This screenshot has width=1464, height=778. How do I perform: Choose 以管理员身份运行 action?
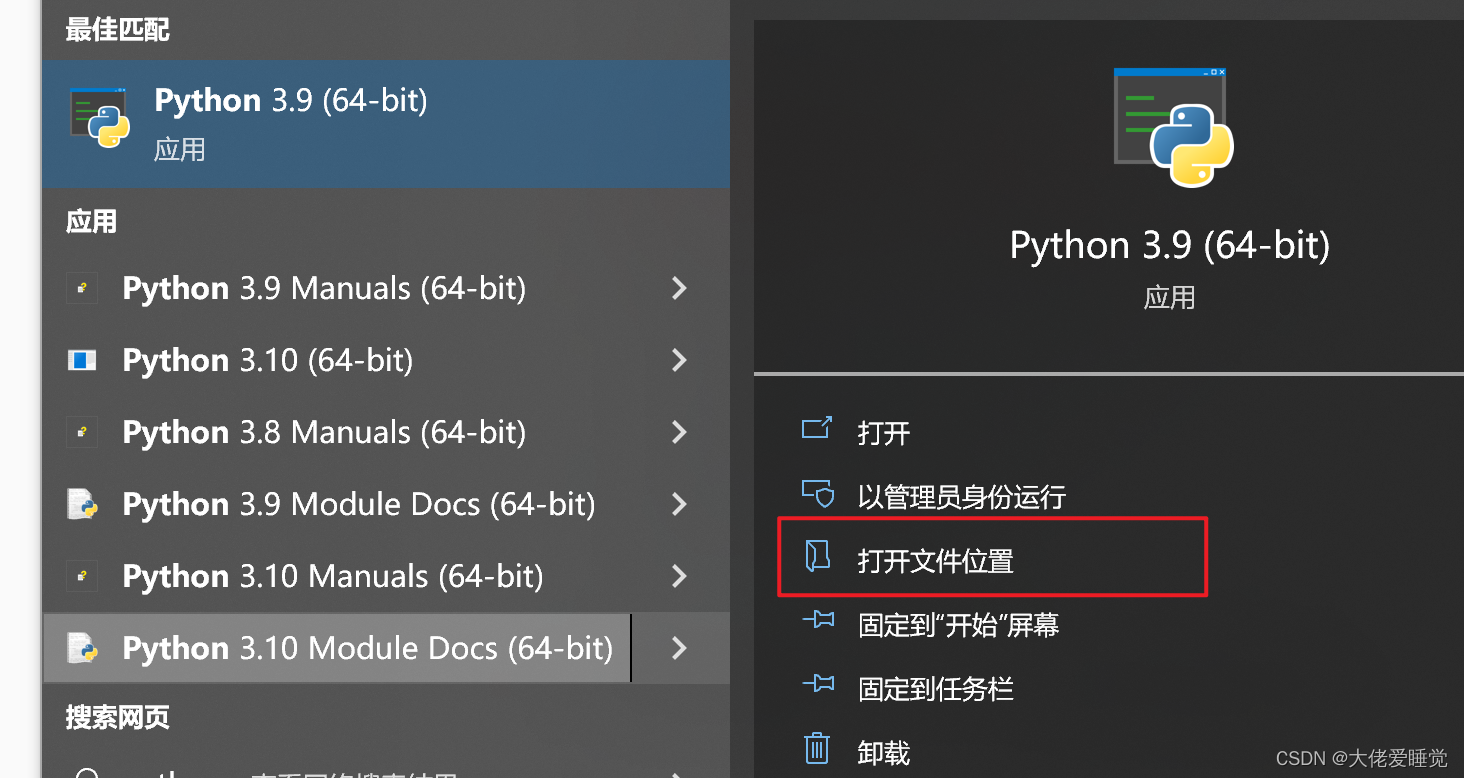[x=962, y=497]
